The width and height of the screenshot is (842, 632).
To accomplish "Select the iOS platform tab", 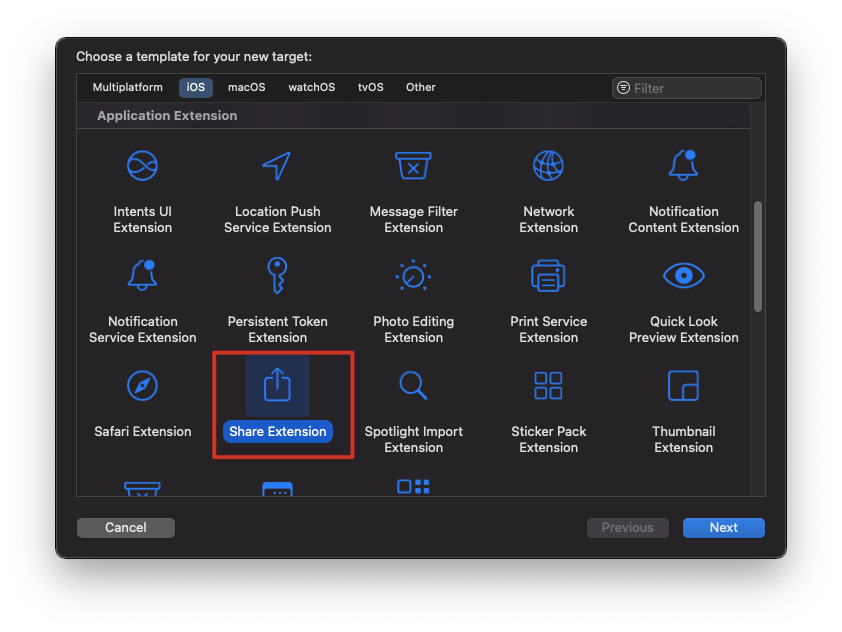I will pos(195,87).
